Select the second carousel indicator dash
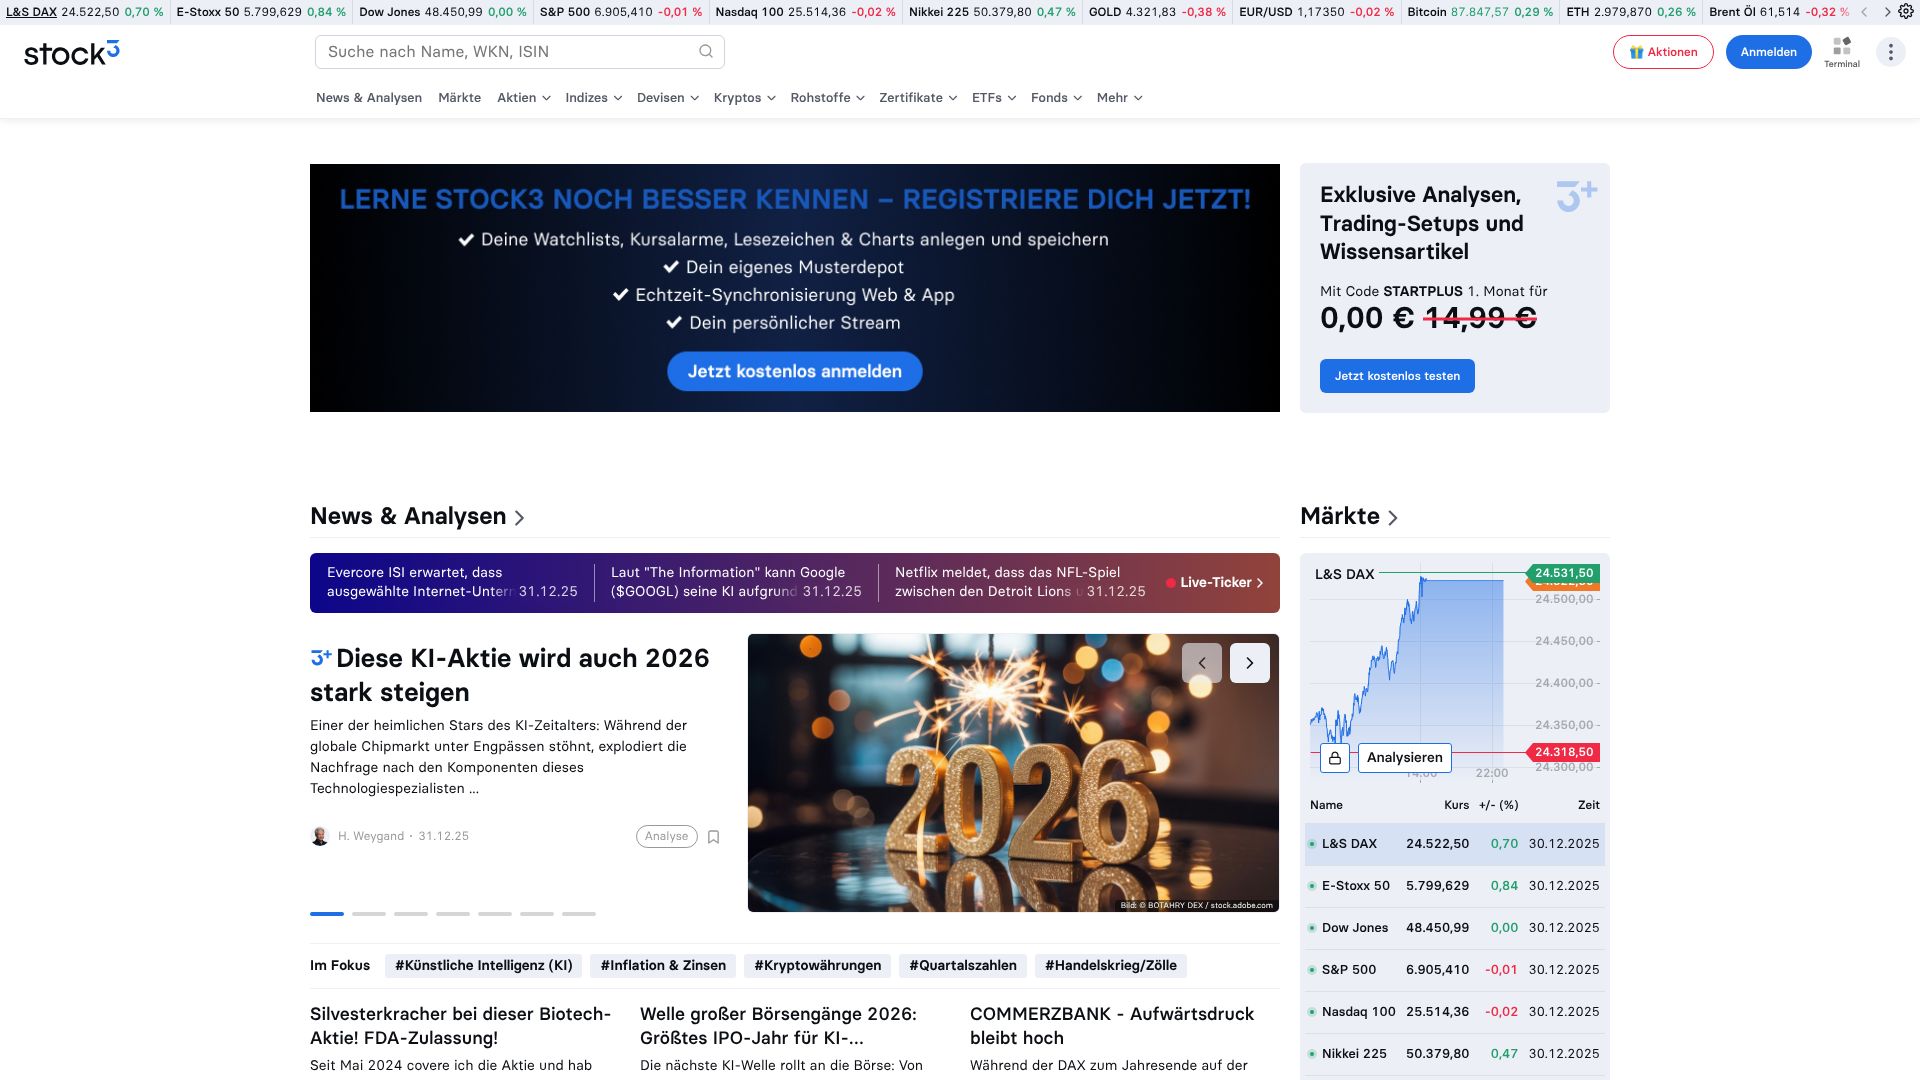Screen dimensions: 1920x1080 click(368, 914)
